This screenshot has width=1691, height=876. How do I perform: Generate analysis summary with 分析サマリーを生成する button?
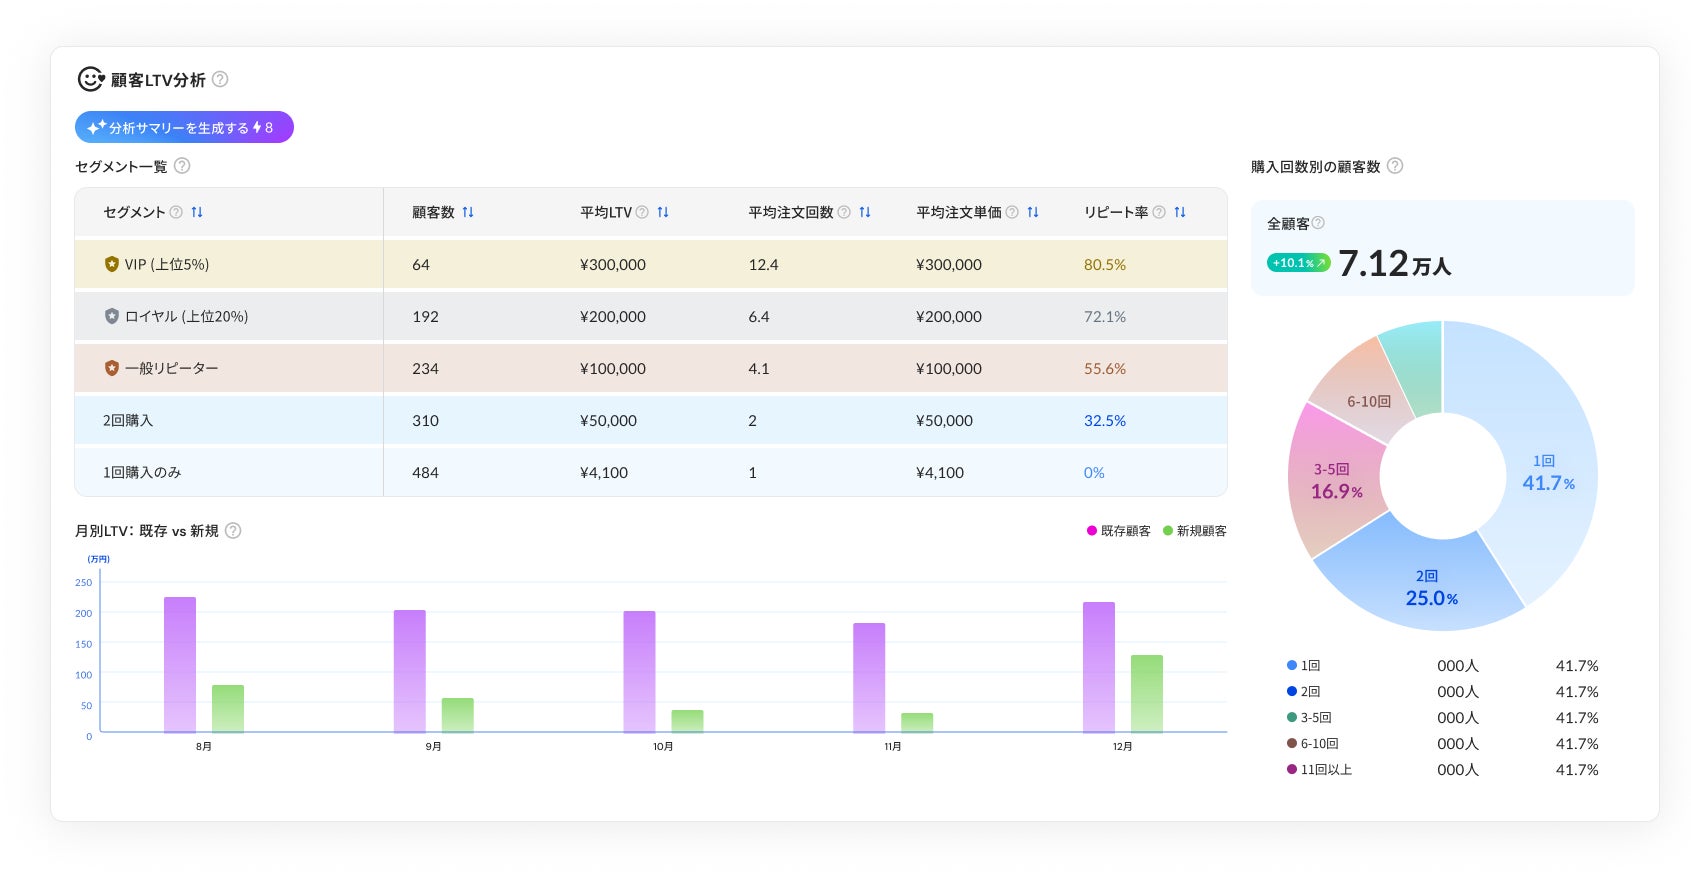[184, 127]
